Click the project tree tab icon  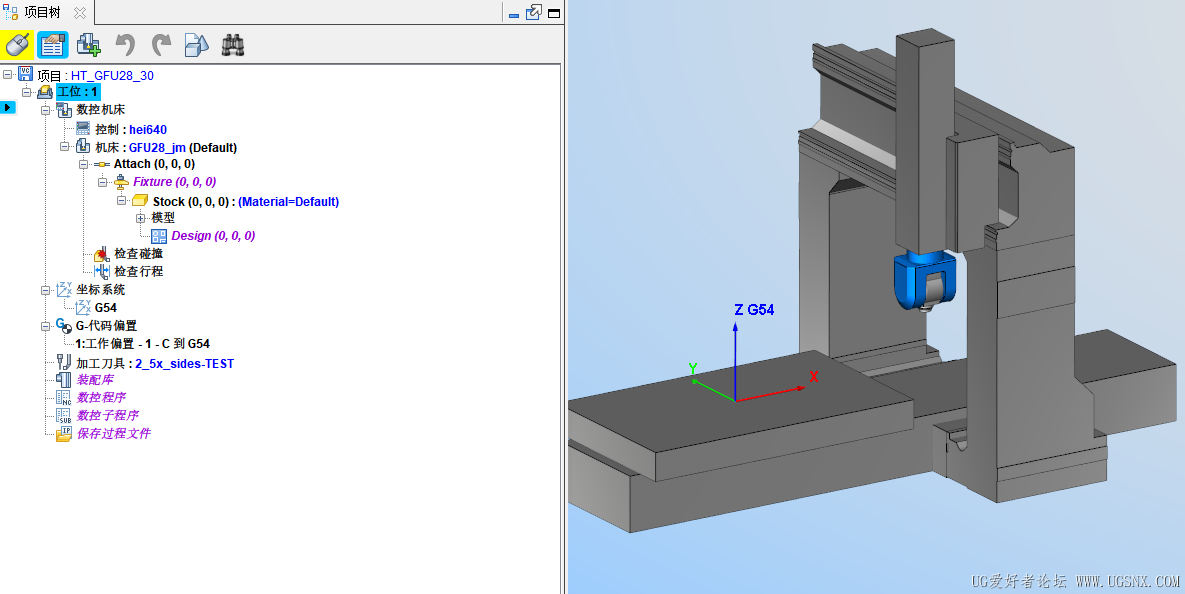tap(11, 12)
